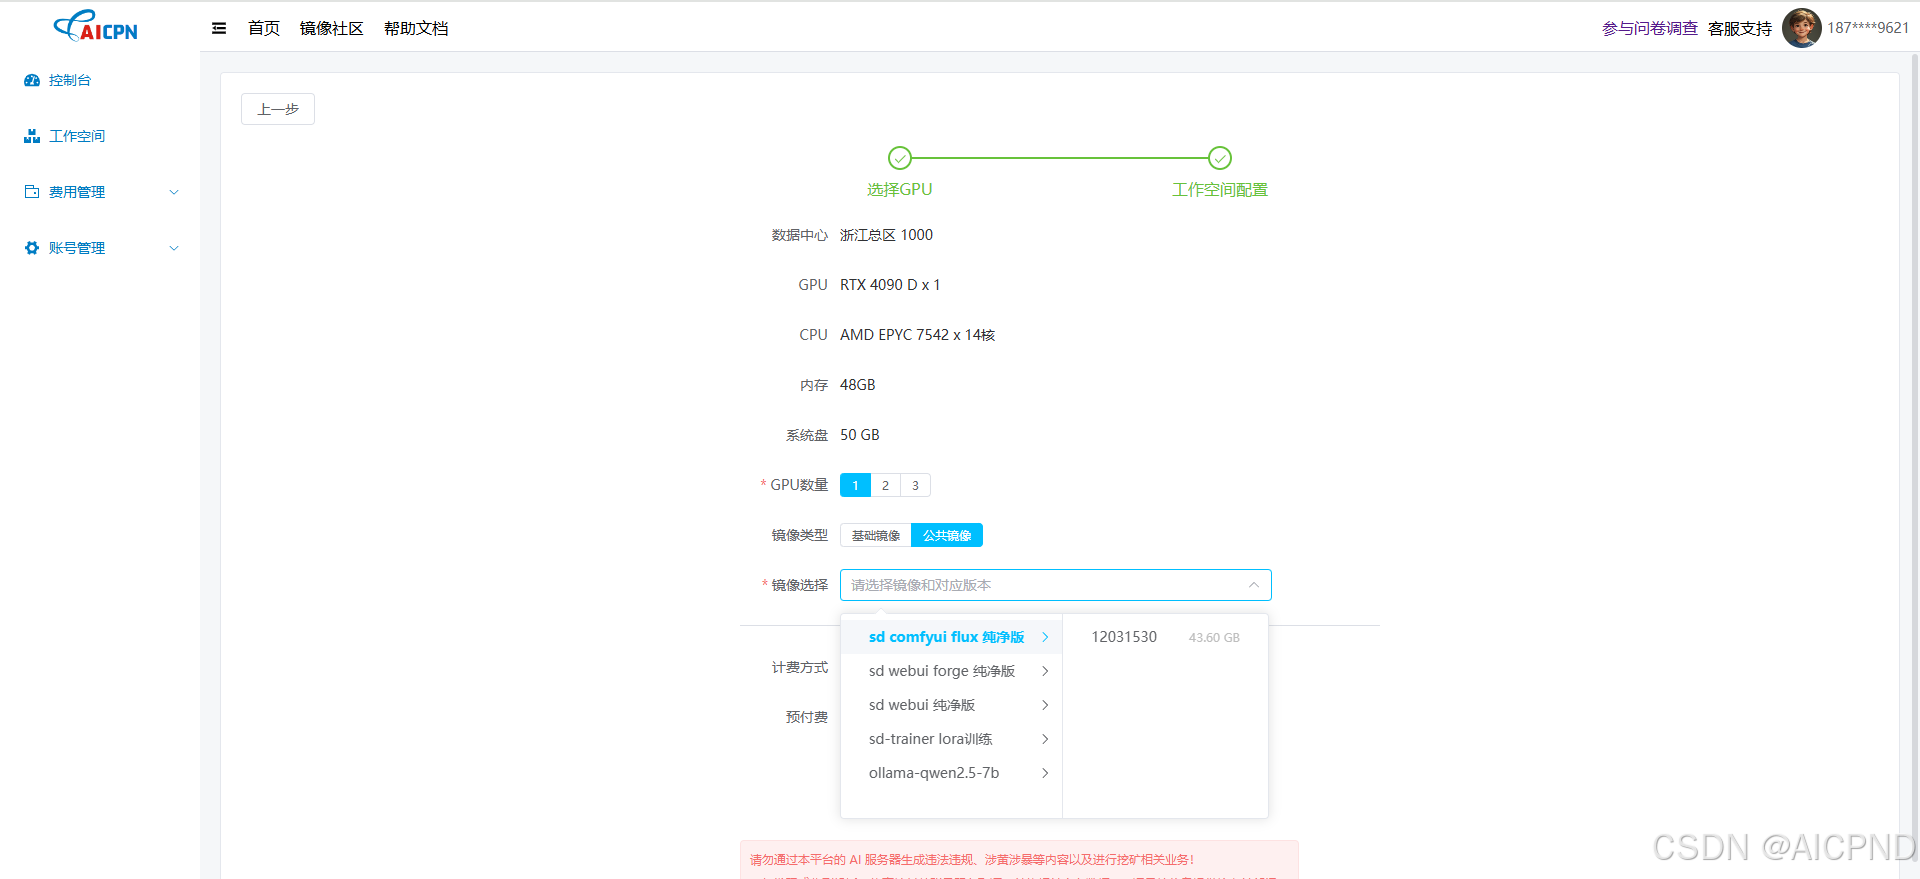Toggle the hamburger sidebar menu icon

[x=219, y=28]
